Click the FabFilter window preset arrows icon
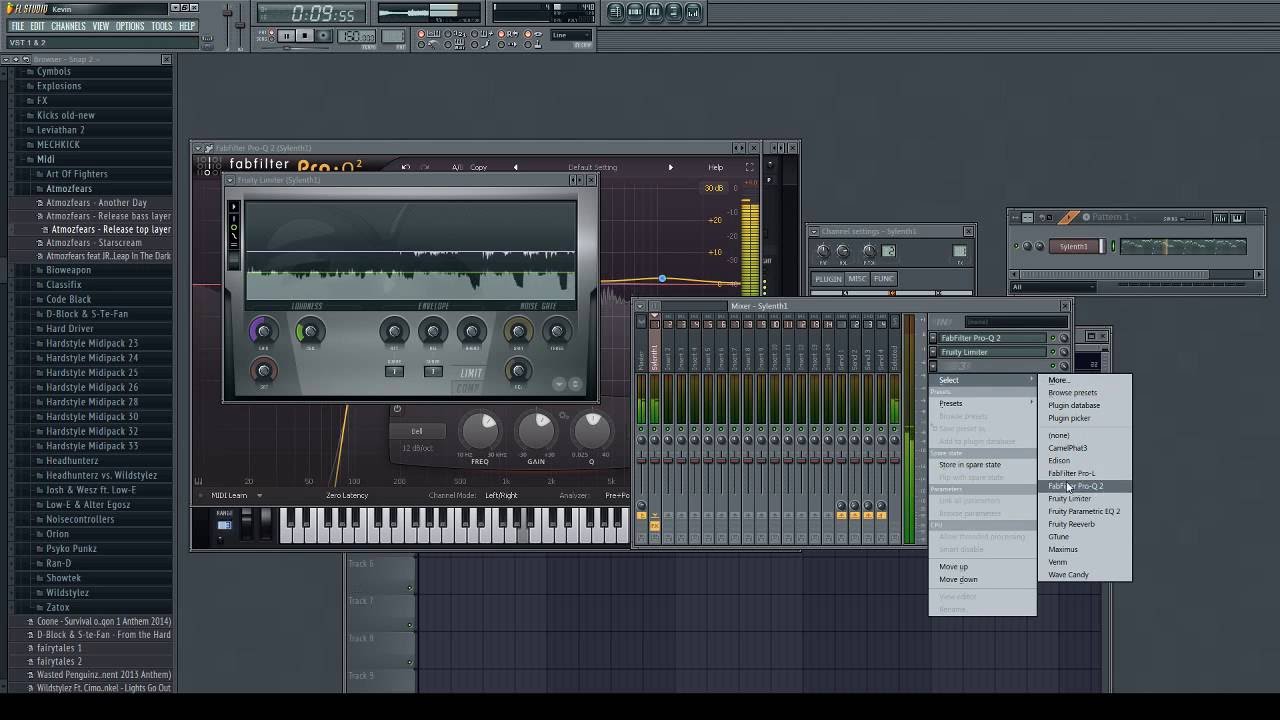 738,148
